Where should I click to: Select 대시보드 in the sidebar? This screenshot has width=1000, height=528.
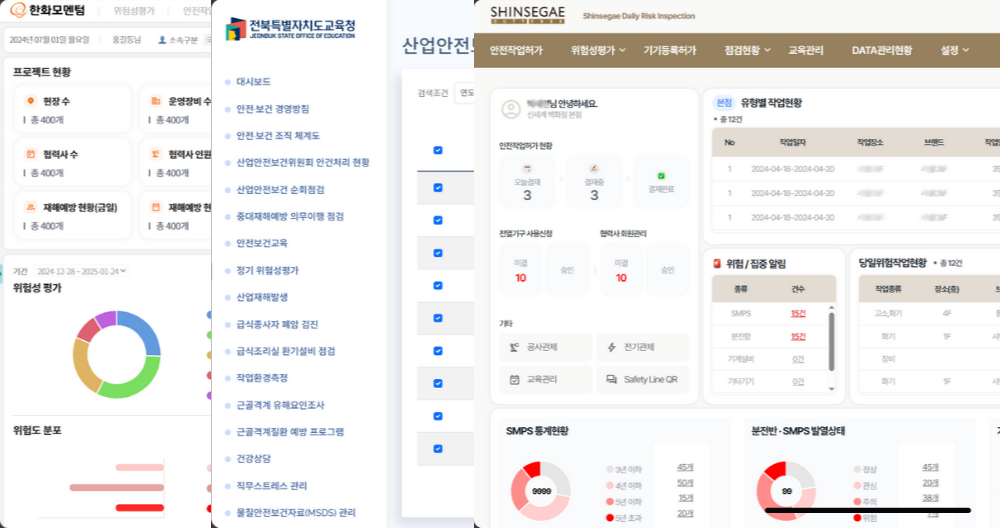coord(253,82)
